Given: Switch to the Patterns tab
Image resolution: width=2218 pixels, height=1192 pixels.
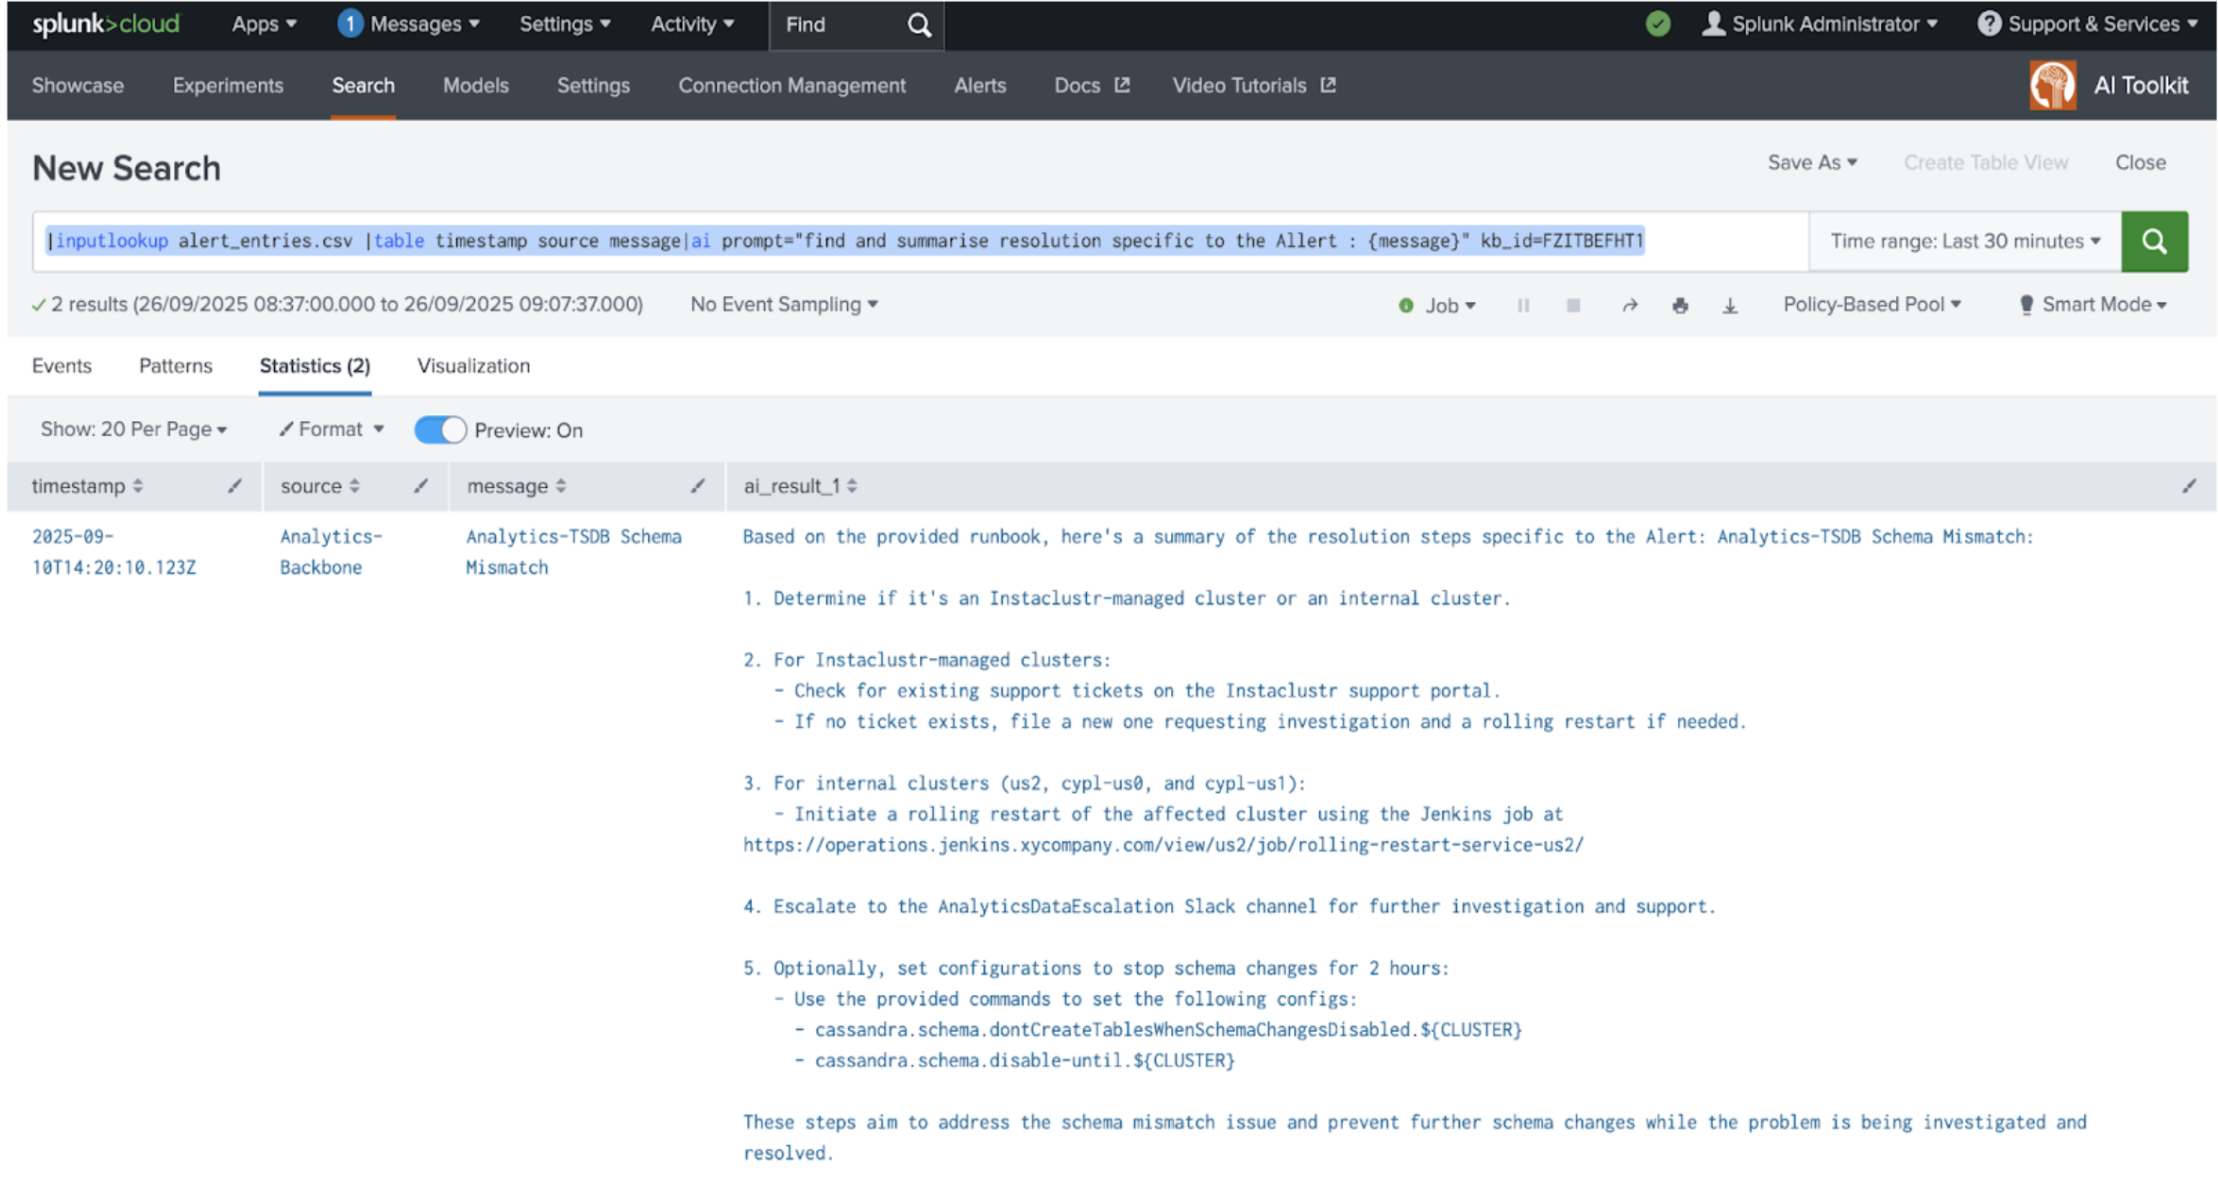Looking at the screenshot, I should pos(176,366).
